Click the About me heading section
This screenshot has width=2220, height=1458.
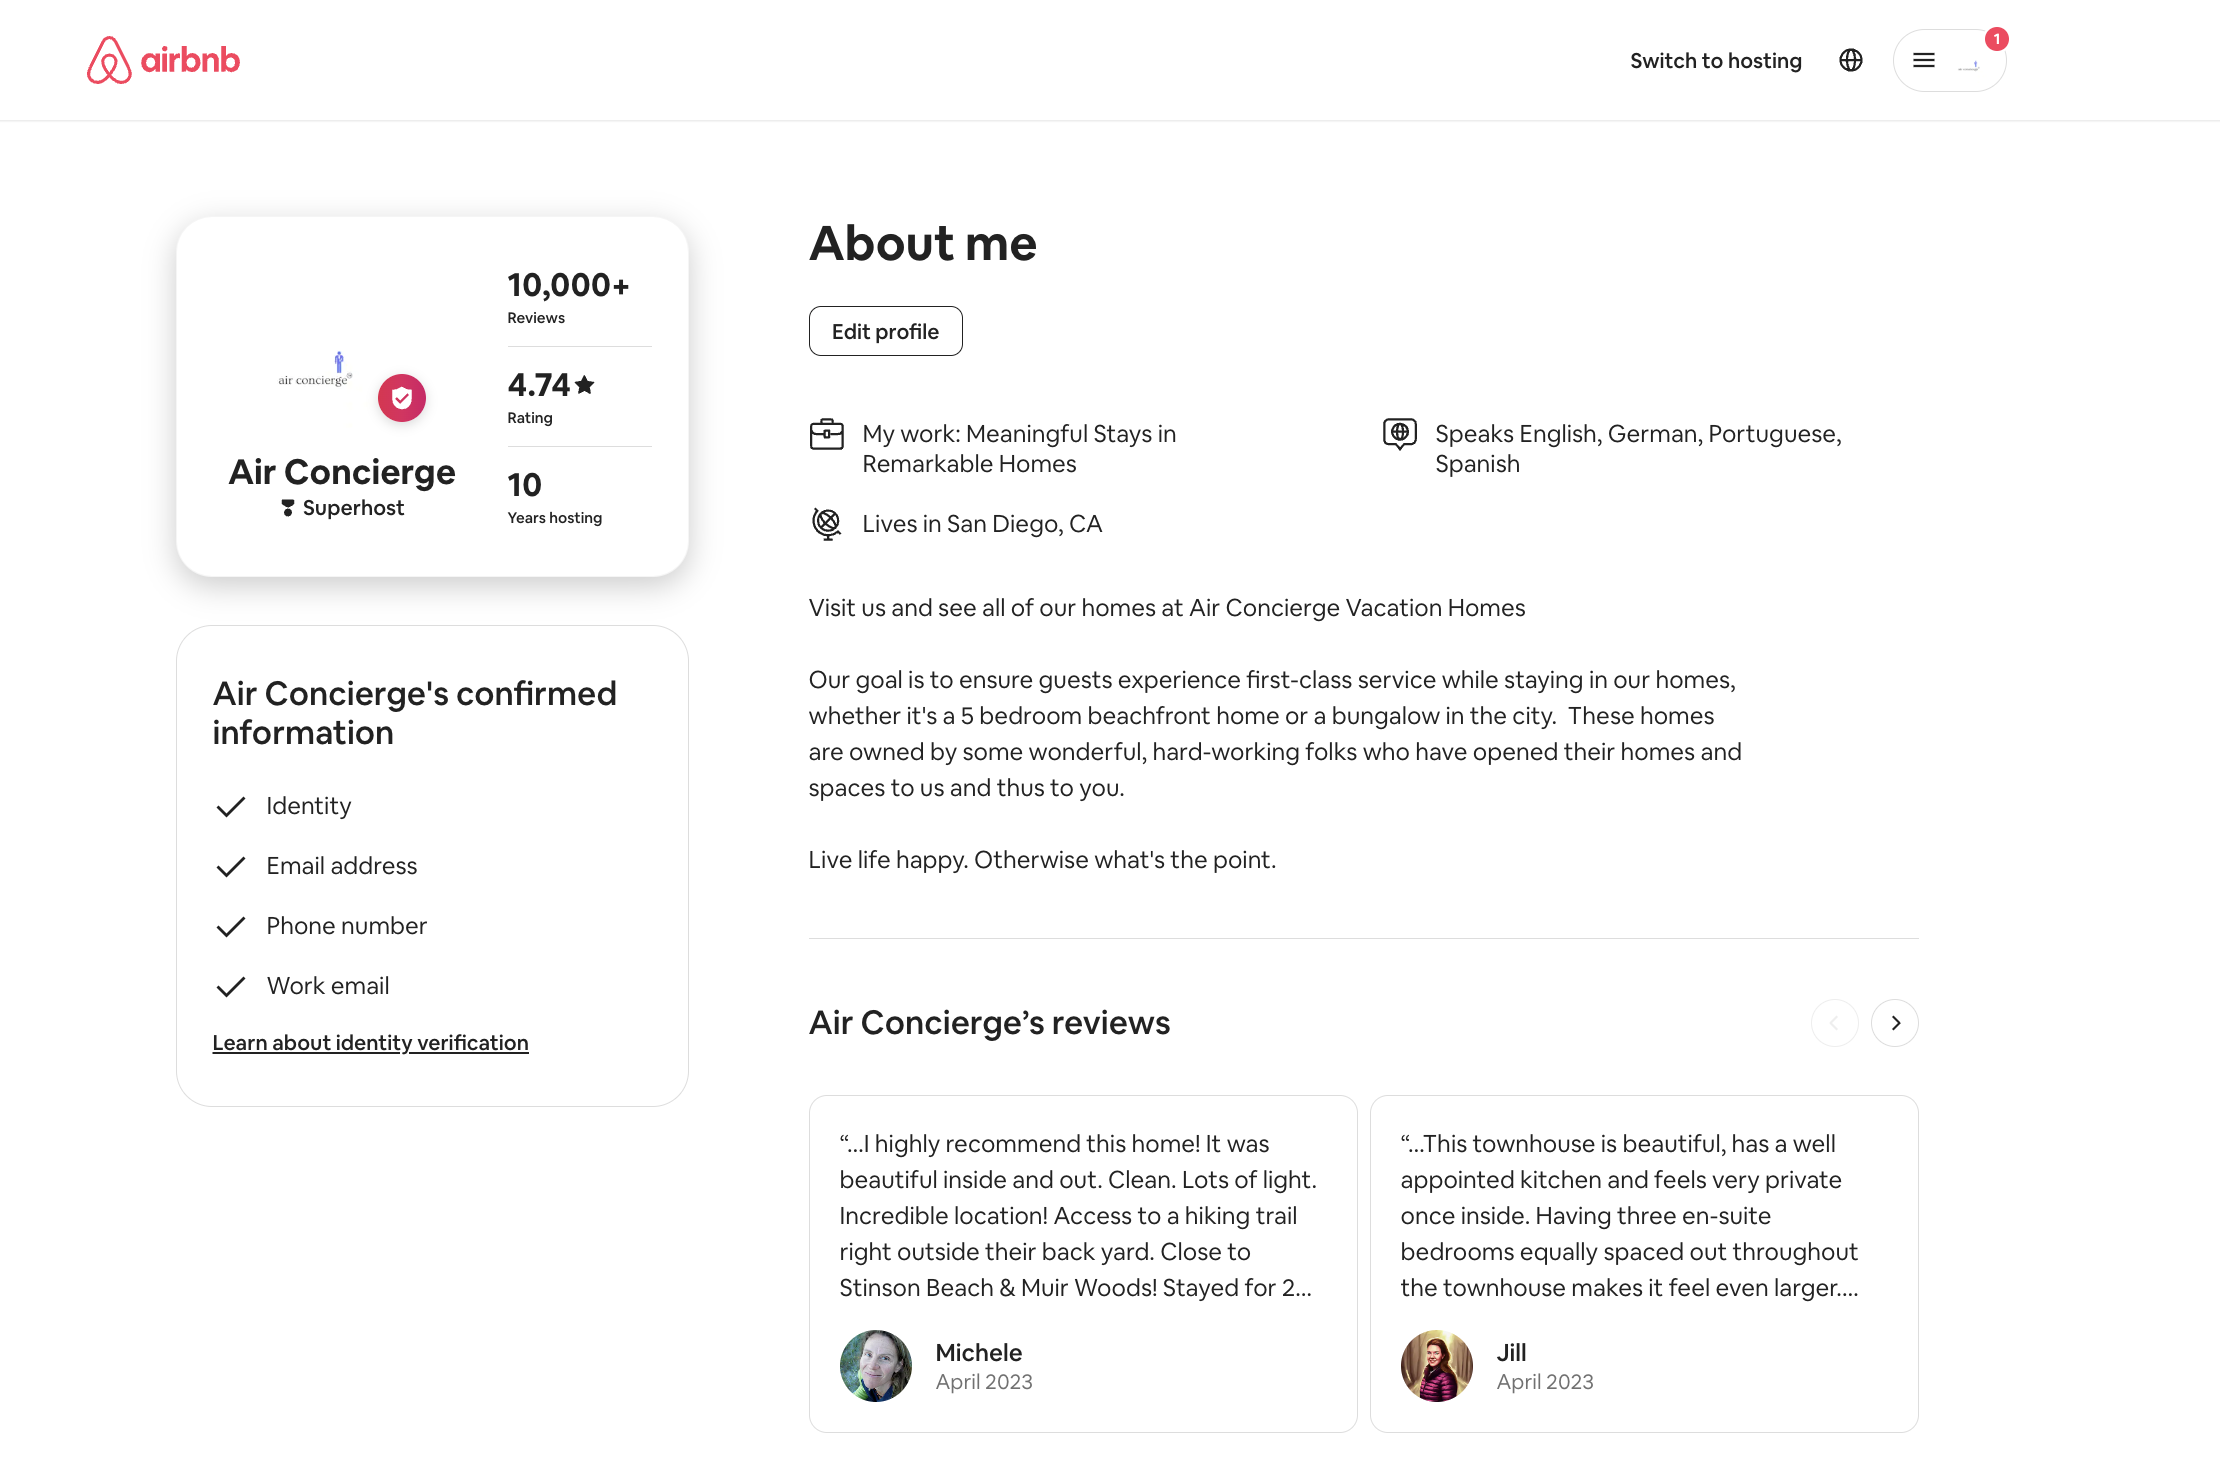[922, 243]
